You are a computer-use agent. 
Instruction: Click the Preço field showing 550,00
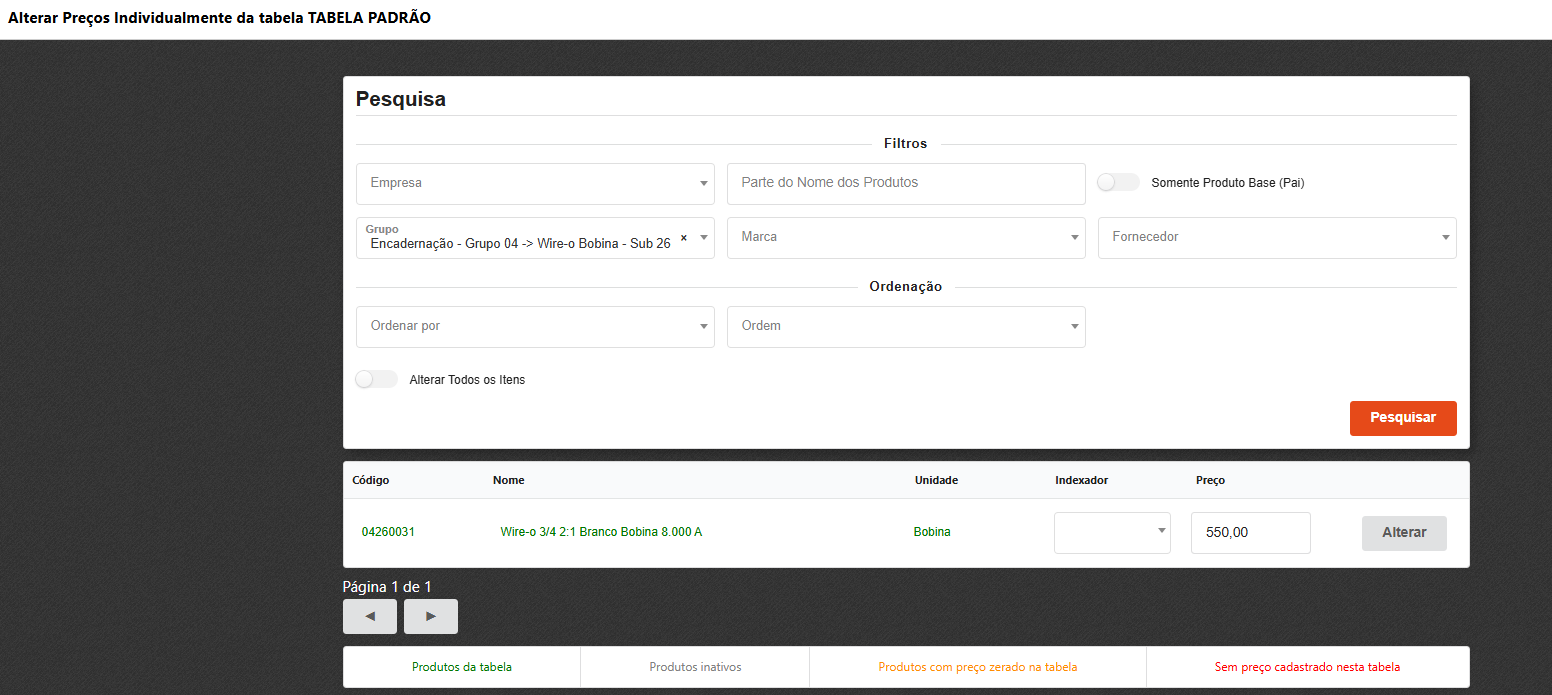tap(1250, 532)
